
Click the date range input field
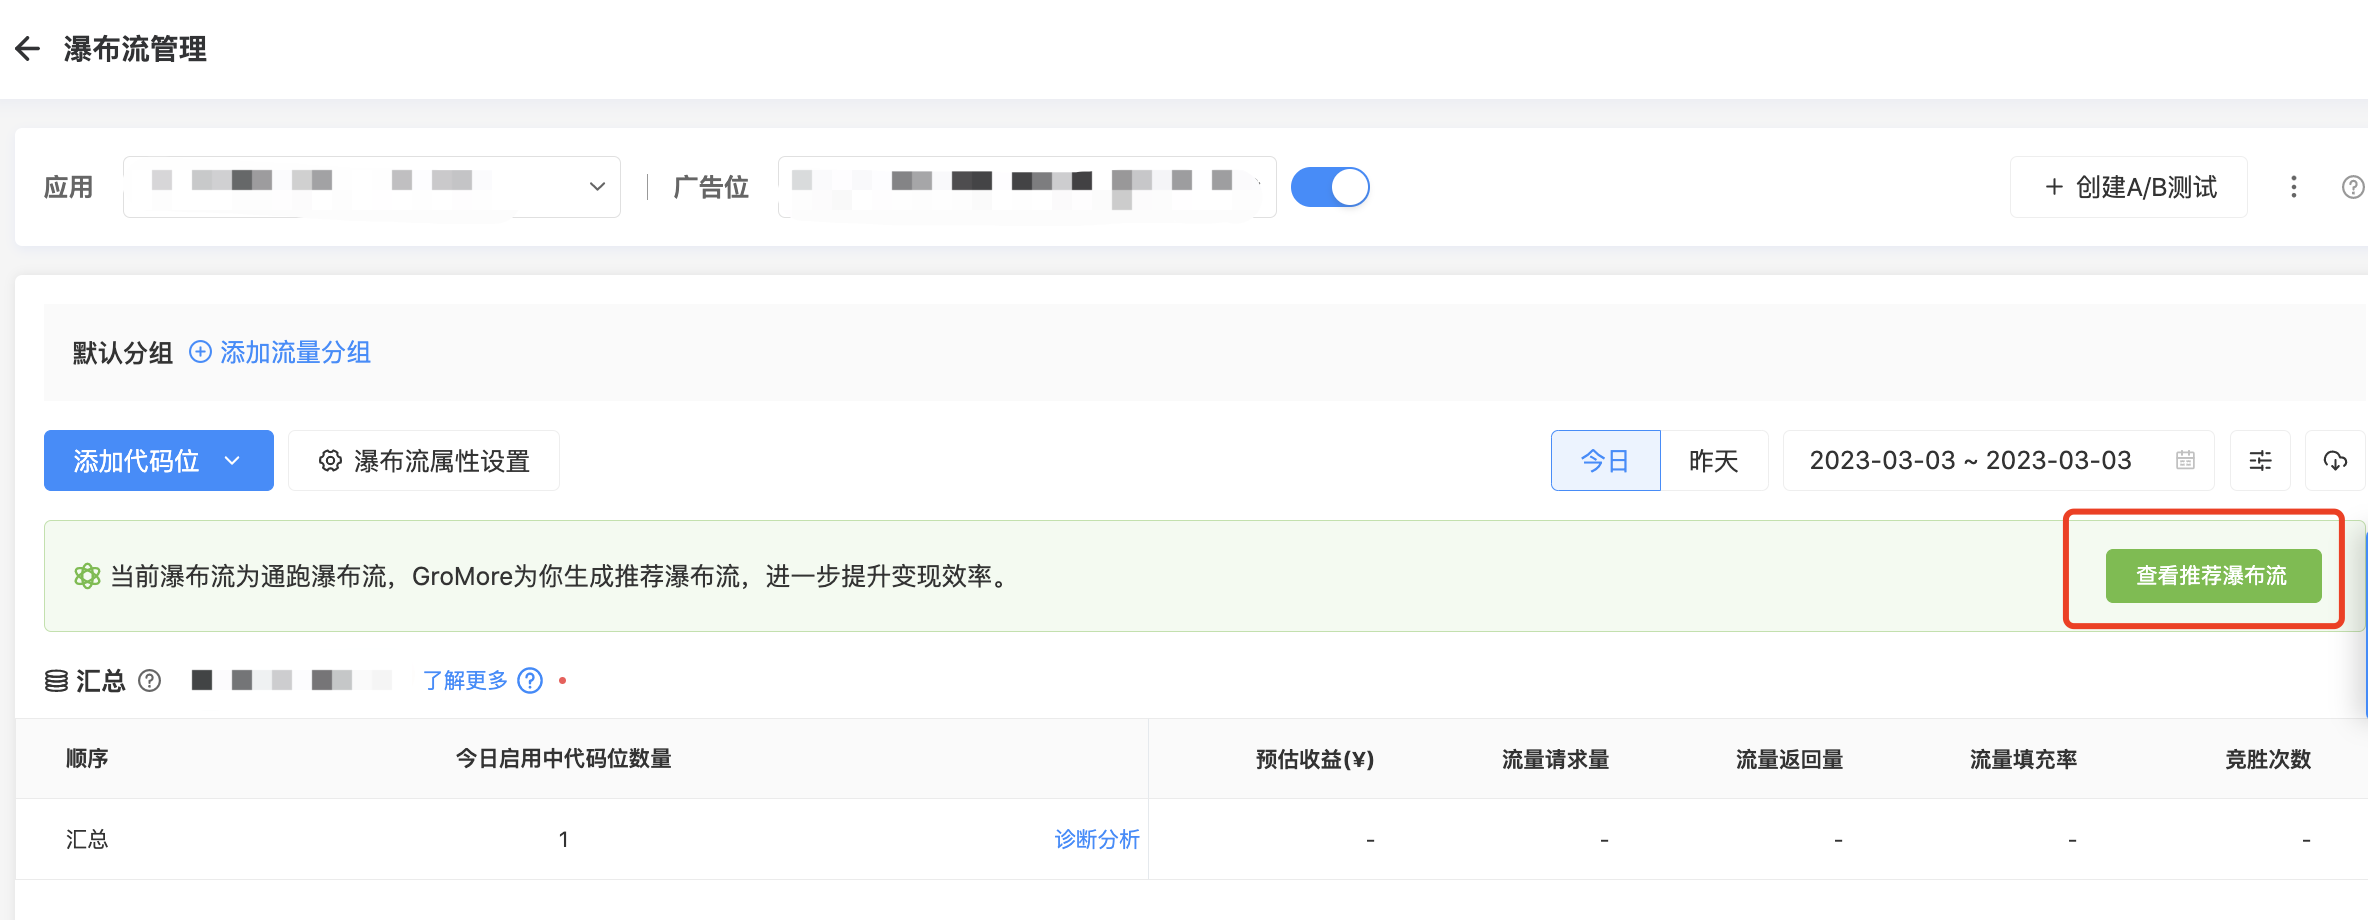click(x=1970, y=460)
